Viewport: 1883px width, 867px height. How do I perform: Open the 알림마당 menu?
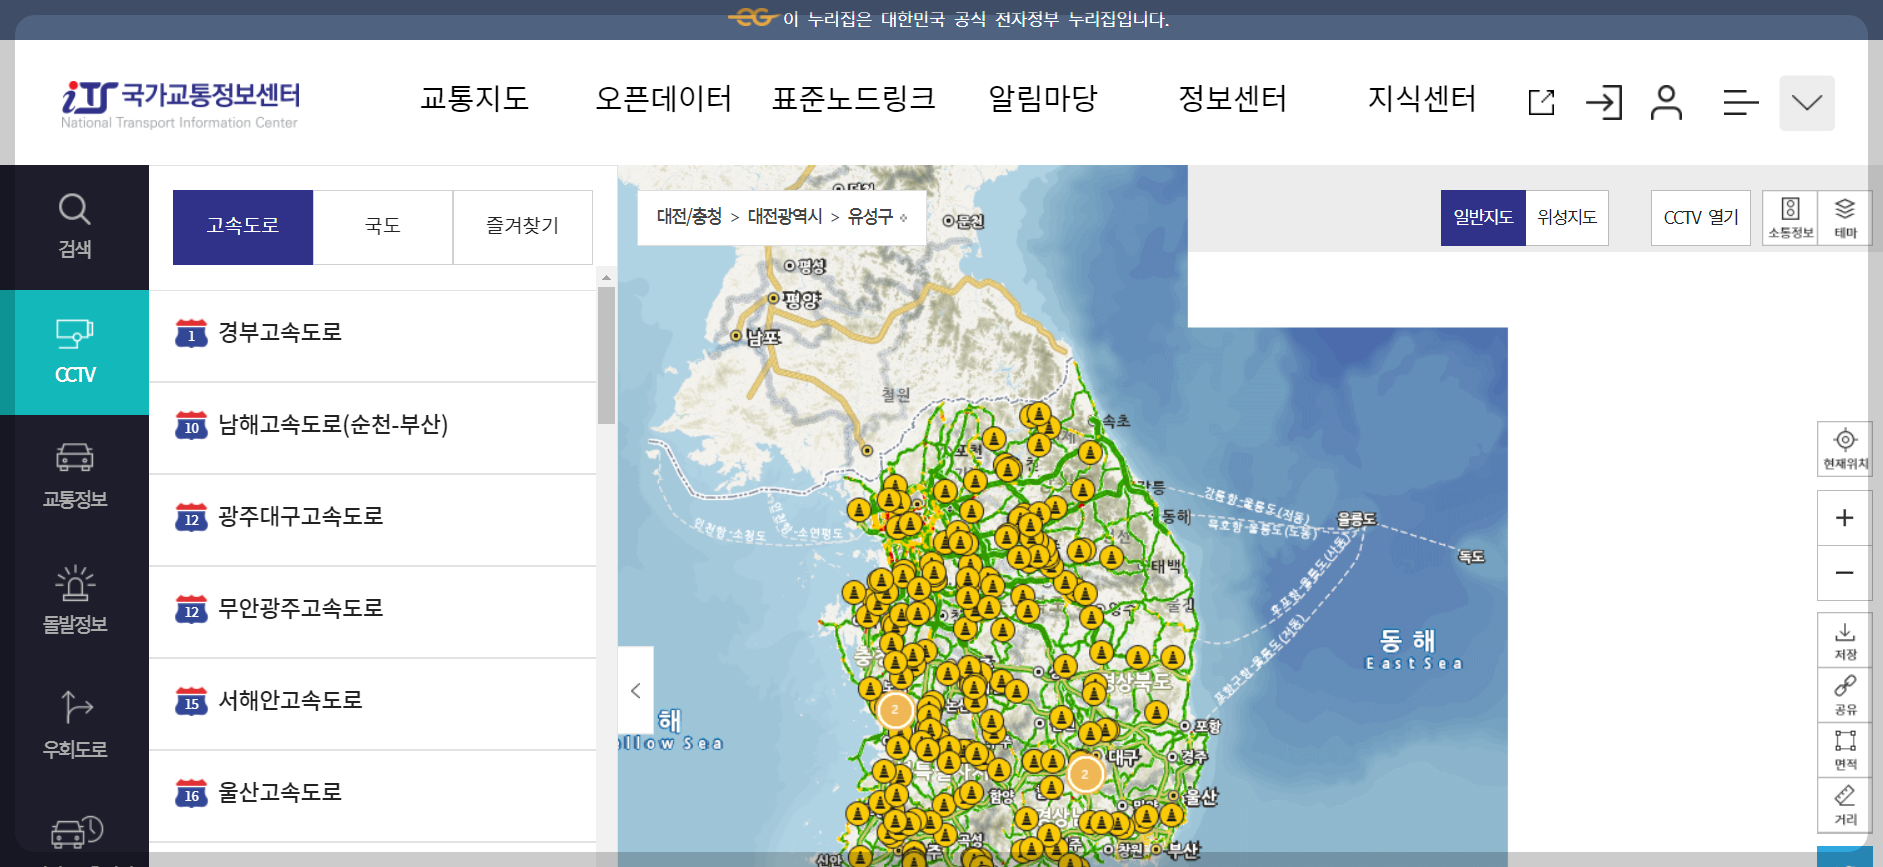pos(1043,99)
